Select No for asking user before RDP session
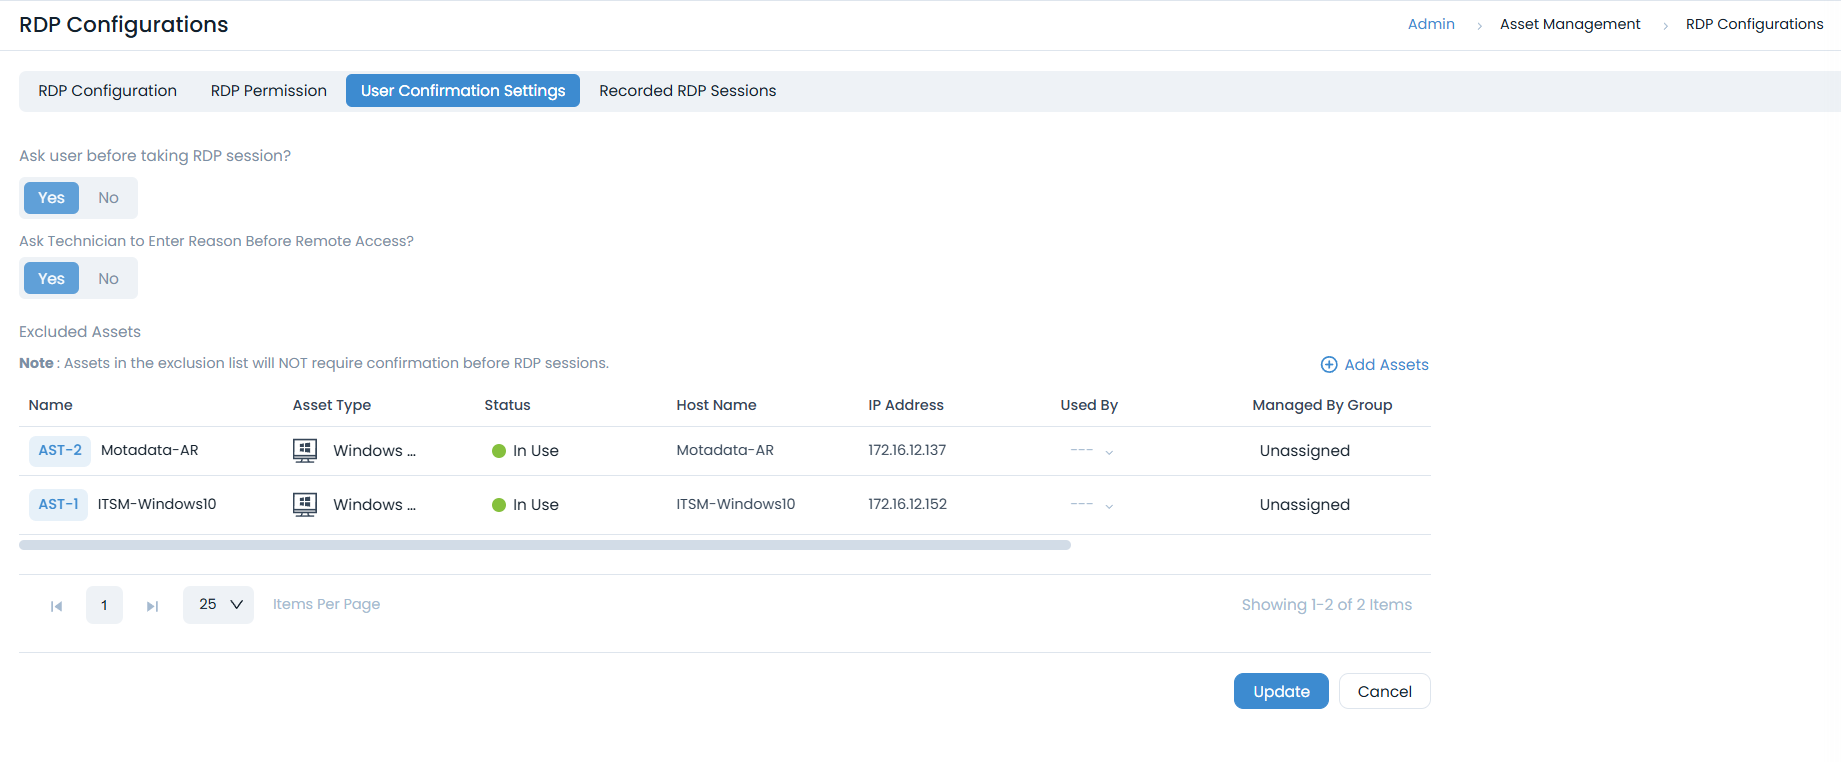Viewport: 1841px width, 762px height. click(108, 198)
